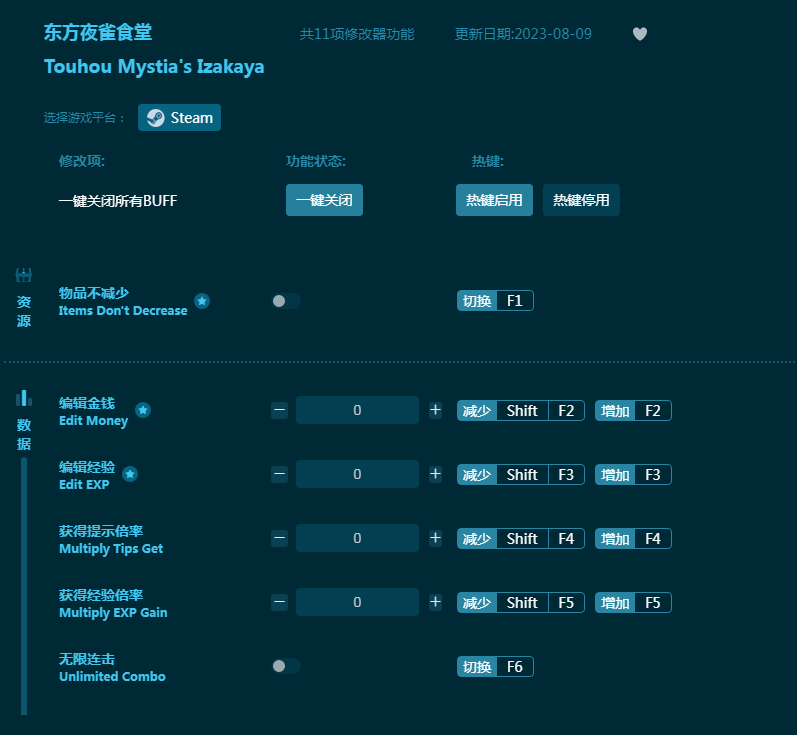
Task: Click the vertical scroll bar under 数据
Action: (24, 586)
